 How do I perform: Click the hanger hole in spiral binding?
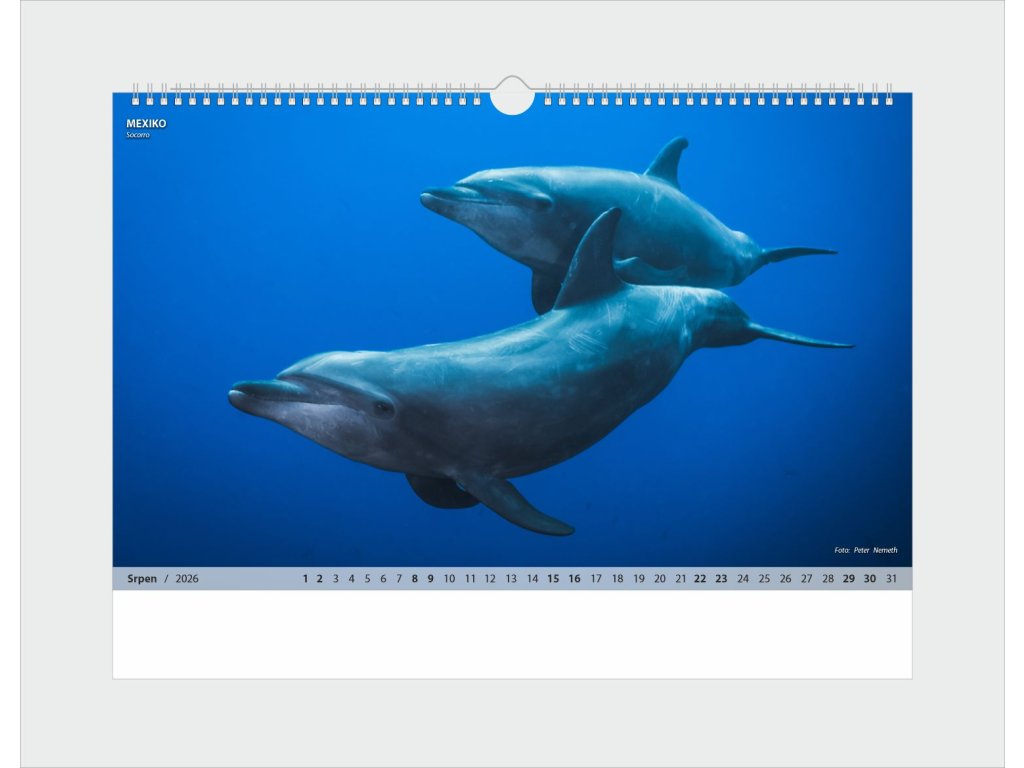512,98
